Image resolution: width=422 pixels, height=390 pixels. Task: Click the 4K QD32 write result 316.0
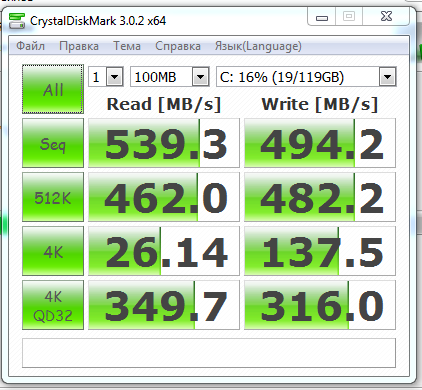320,305
